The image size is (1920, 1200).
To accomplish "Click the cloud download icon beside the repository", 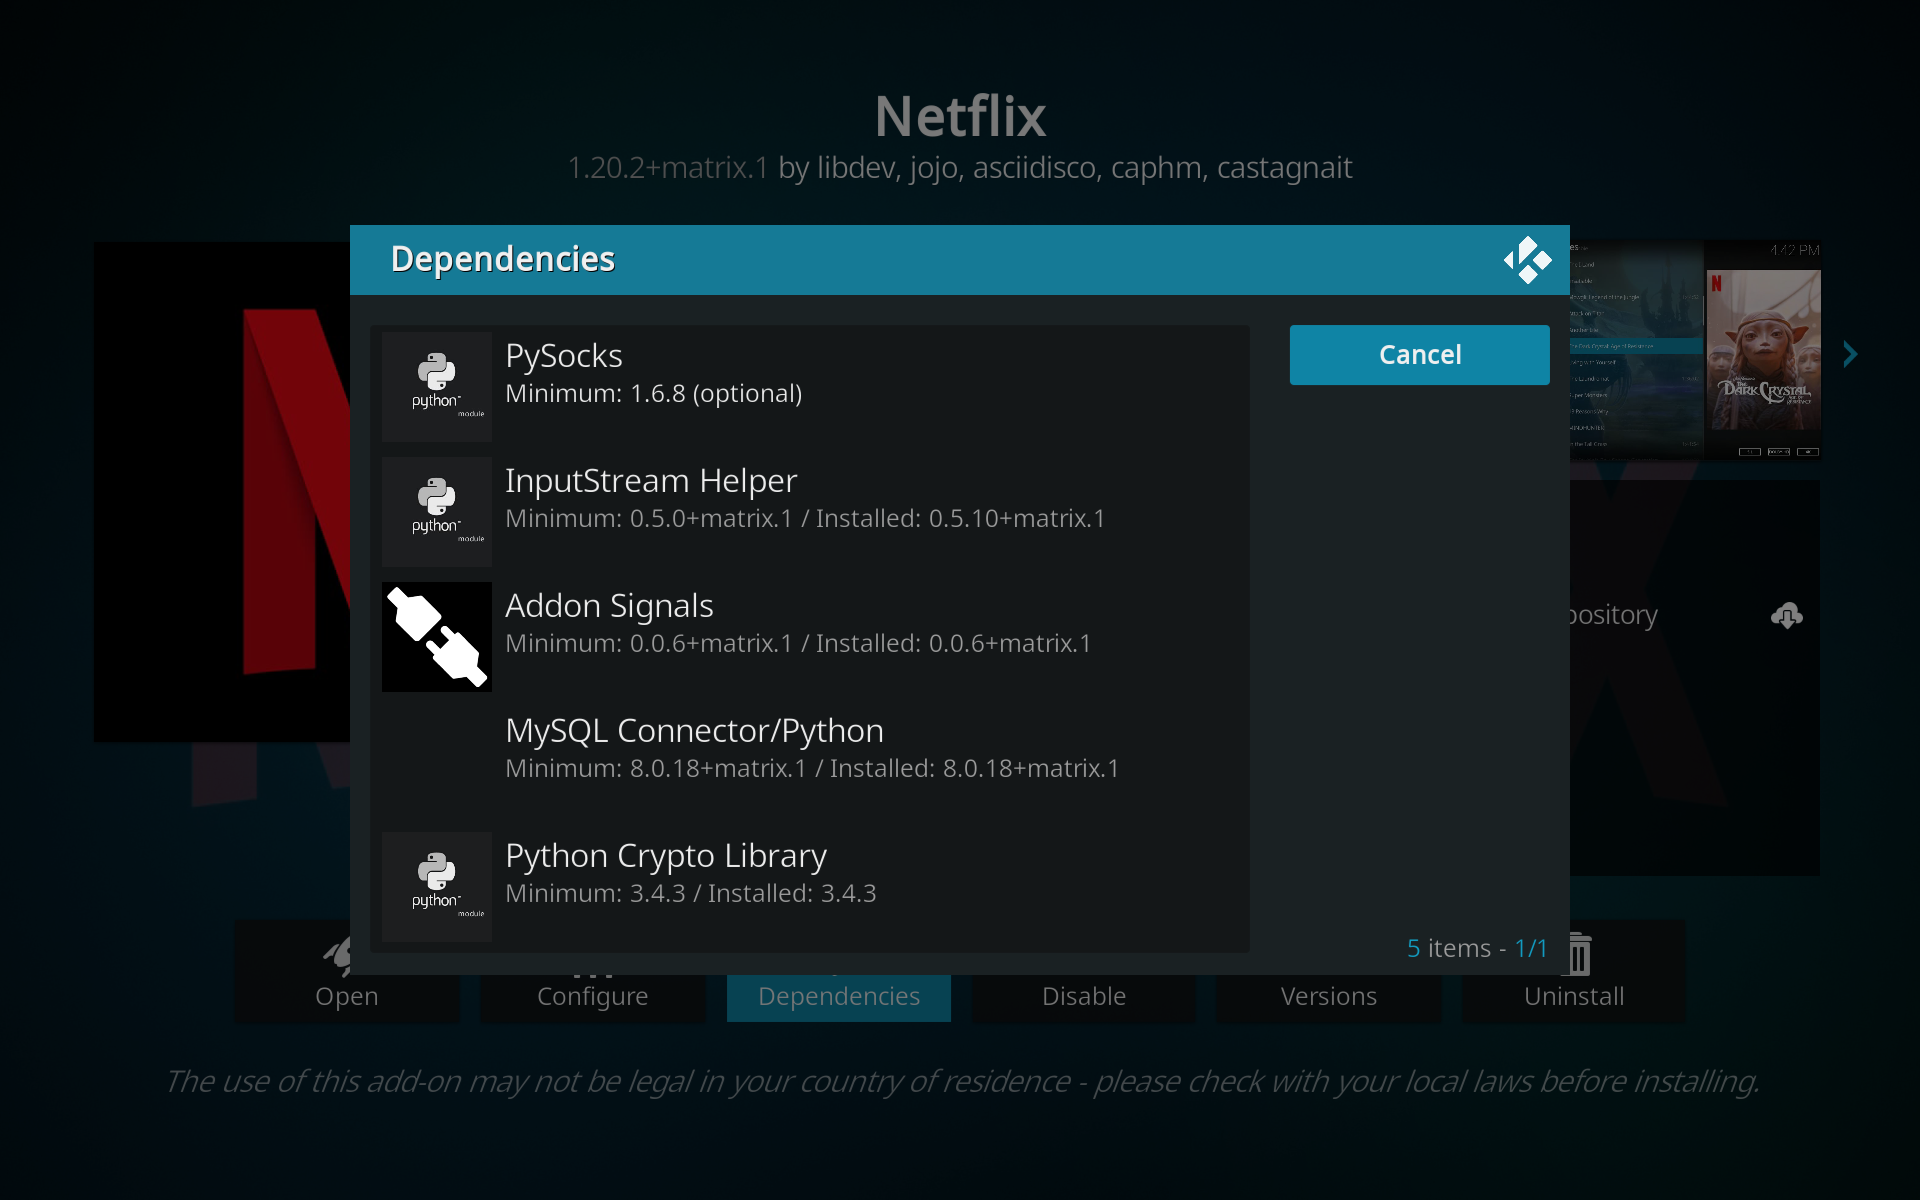I will [x=1787, y=616].
